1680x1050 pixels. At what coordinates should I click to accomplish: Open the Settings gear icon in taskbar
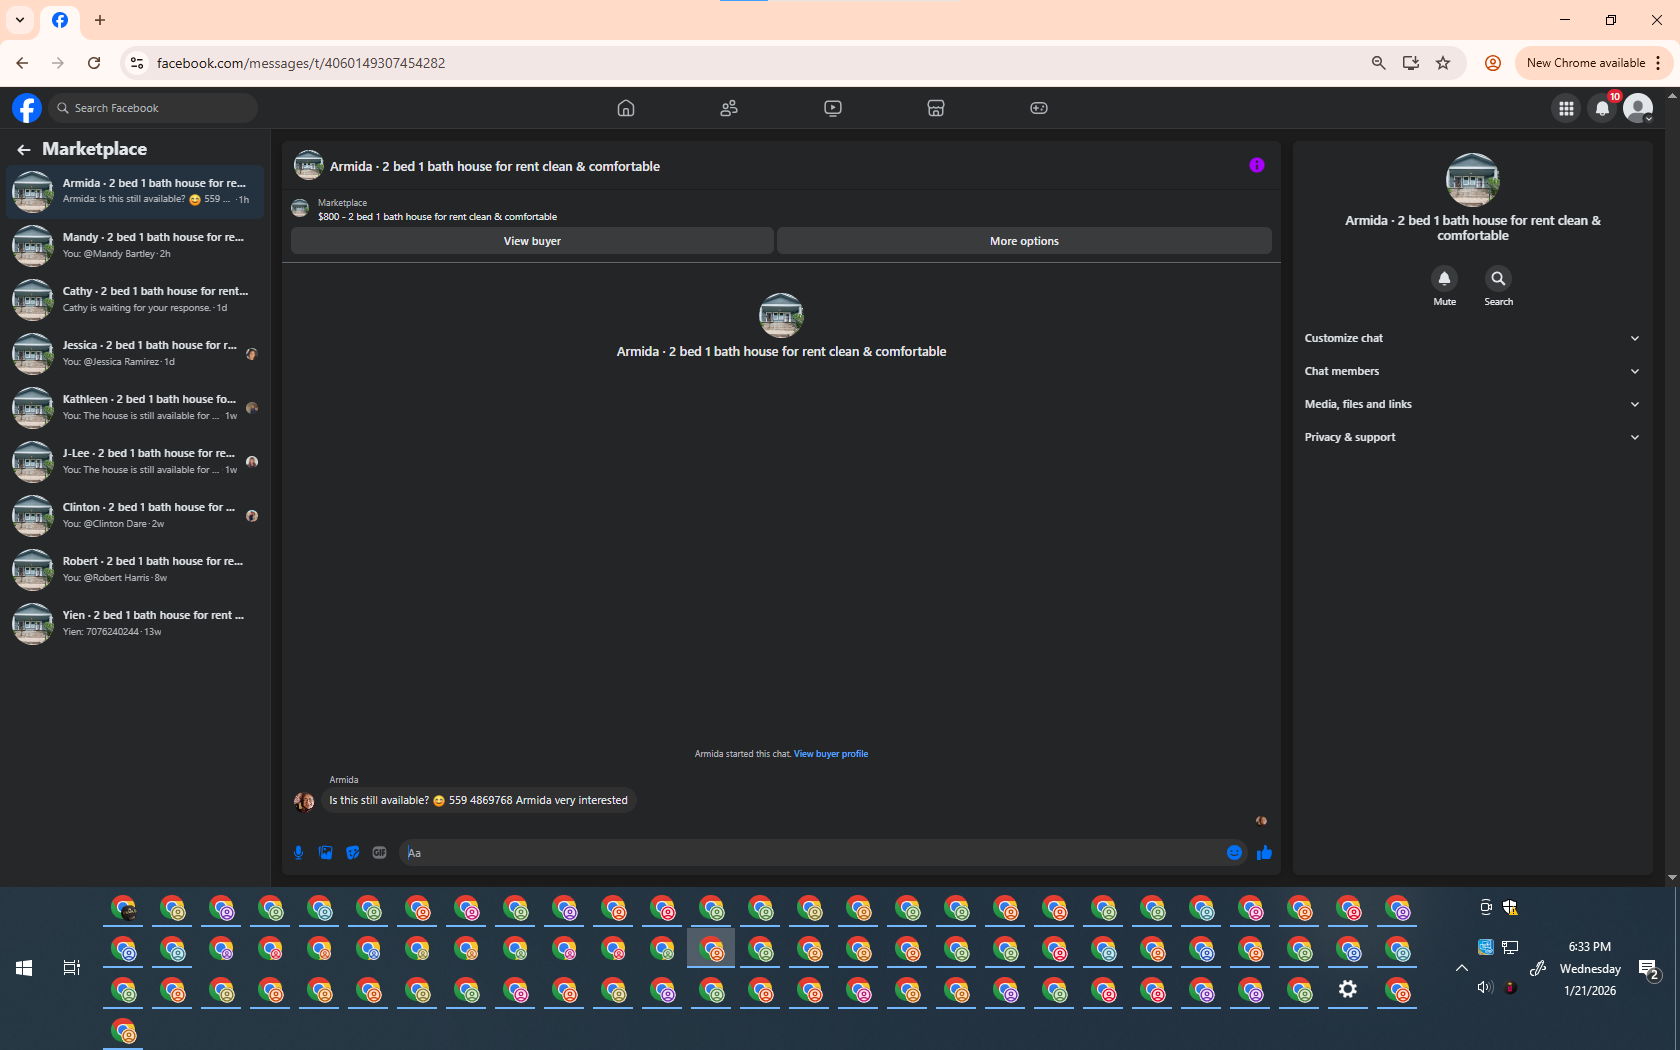[x=1348, y=989]
